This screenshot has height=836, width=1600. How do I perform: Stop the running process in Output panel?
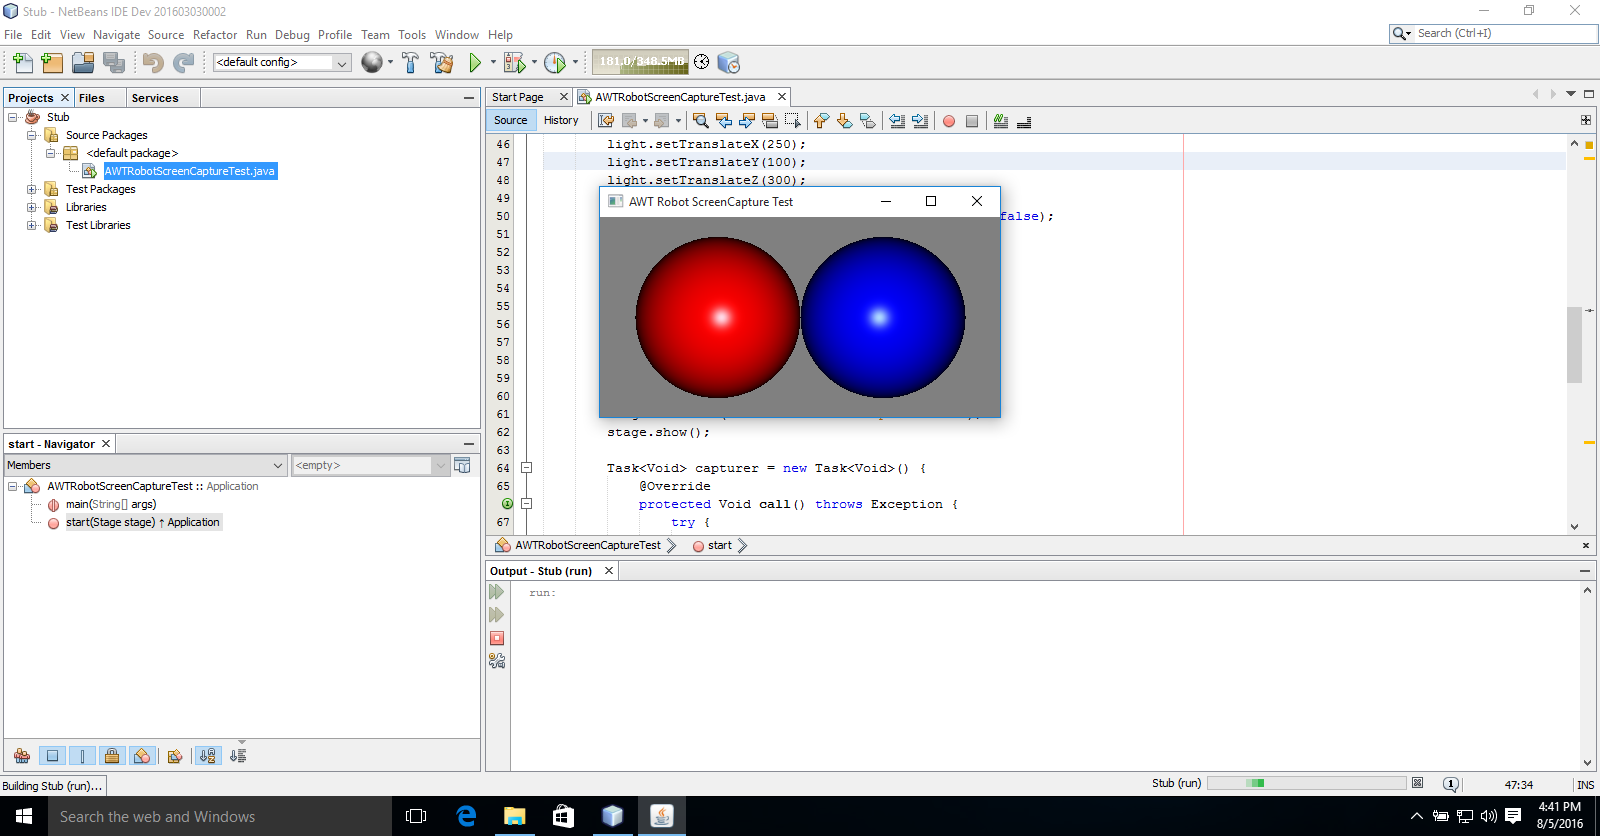pos(497,638)
